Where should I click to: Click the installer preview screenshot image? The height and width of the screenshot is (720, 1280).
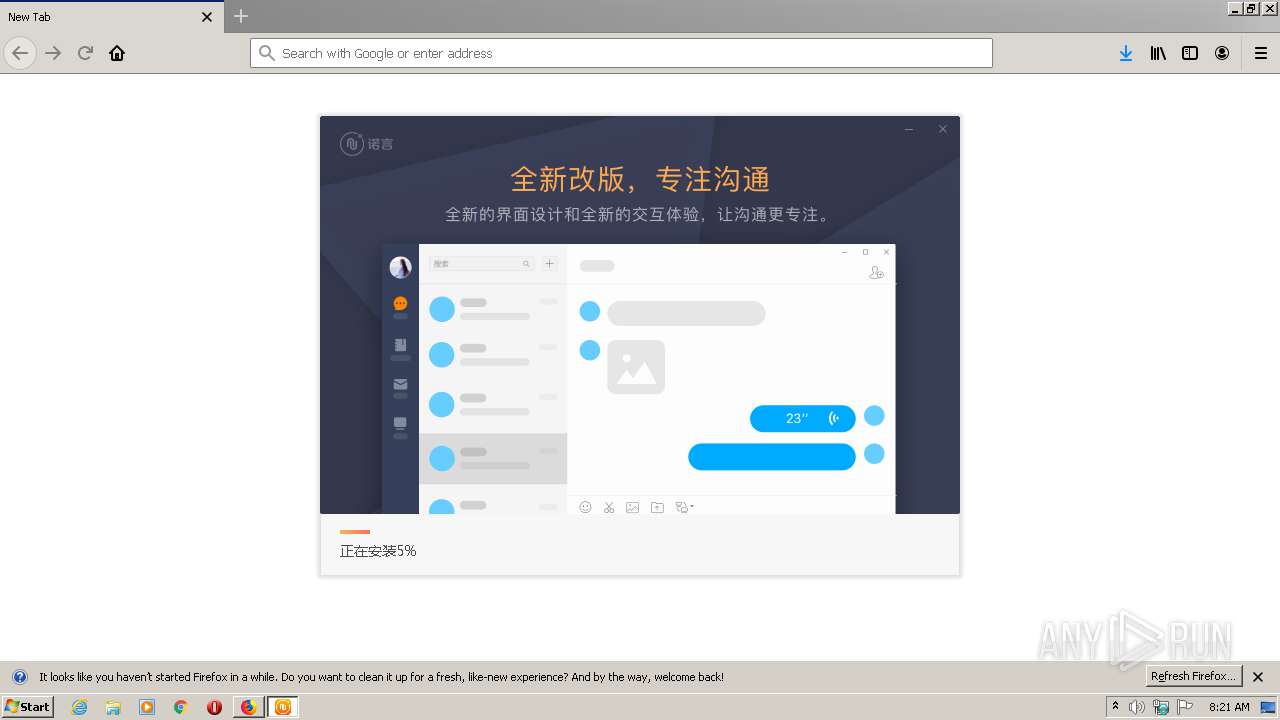639,378
